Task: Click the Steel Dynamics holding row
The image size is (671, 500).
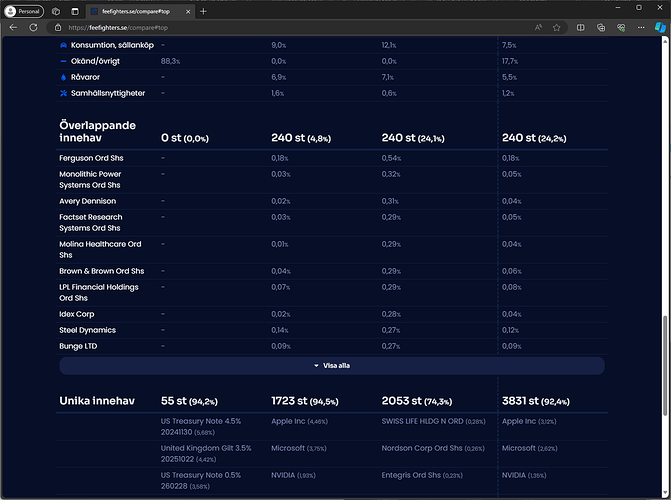Action: 87,330
